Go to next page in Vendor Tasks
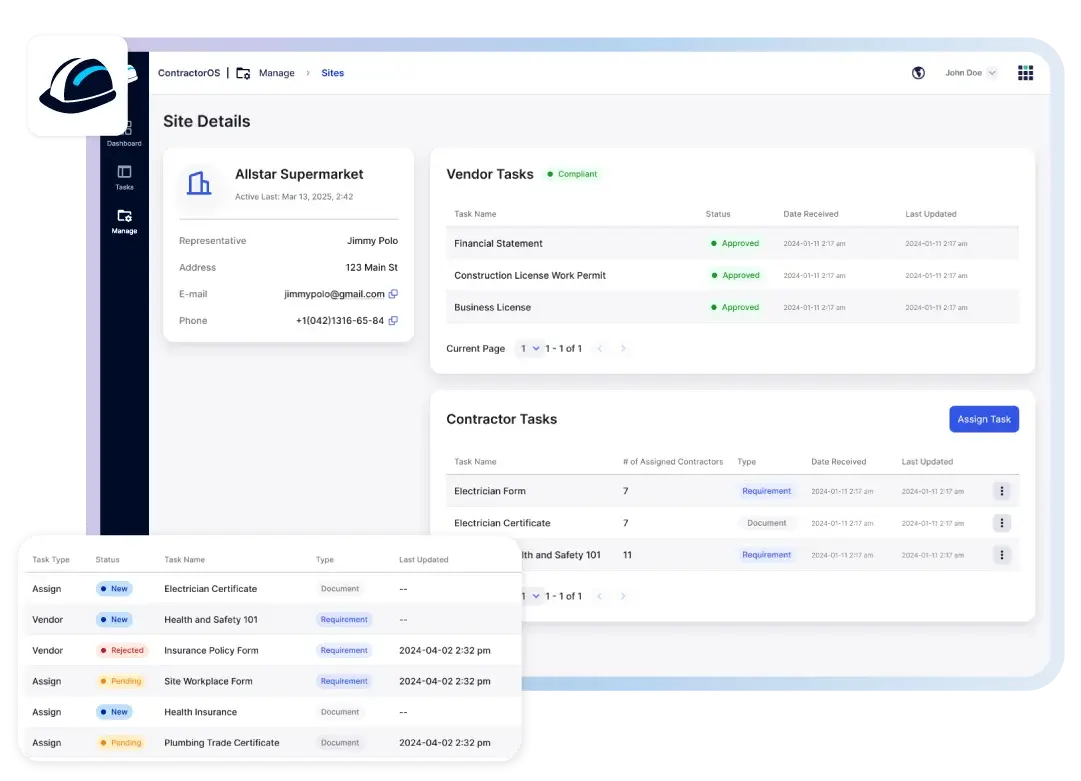This screenshot has height=781, width=1081. (623, 348)
